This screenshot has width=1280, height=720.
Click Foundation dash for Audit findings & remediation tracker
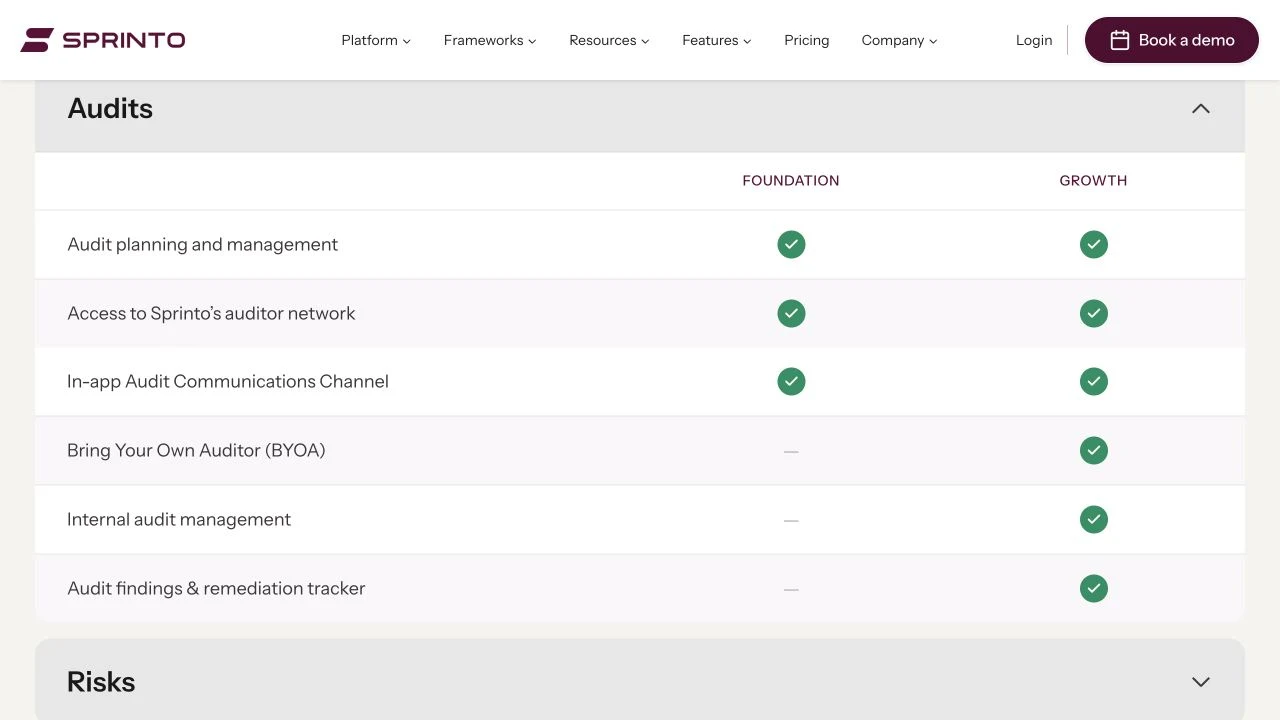coord(791,590)
